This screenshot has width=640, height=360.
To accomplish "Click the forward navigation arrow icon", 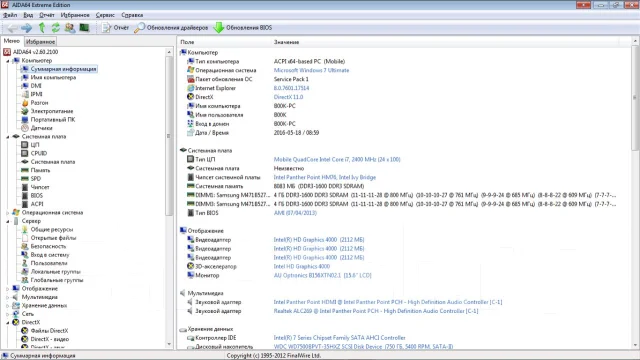I will click(27, 28).
